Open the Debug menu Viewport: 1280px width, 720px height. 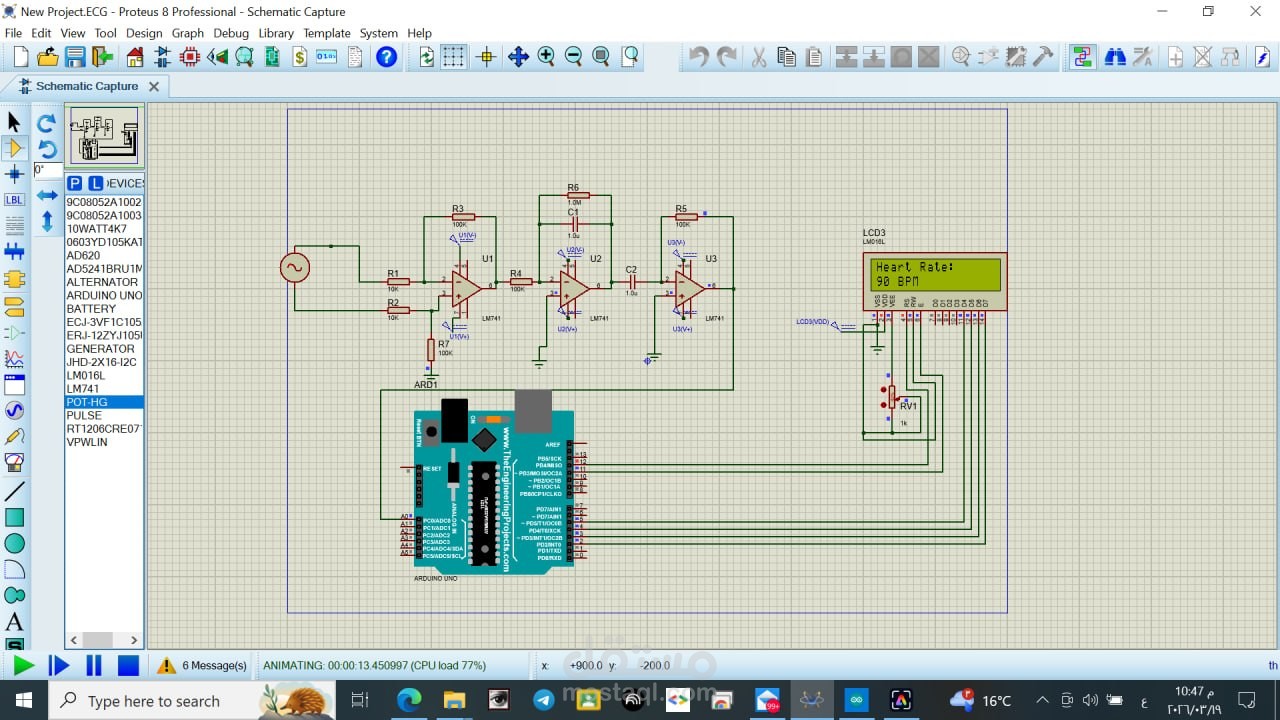click(231, 33)
